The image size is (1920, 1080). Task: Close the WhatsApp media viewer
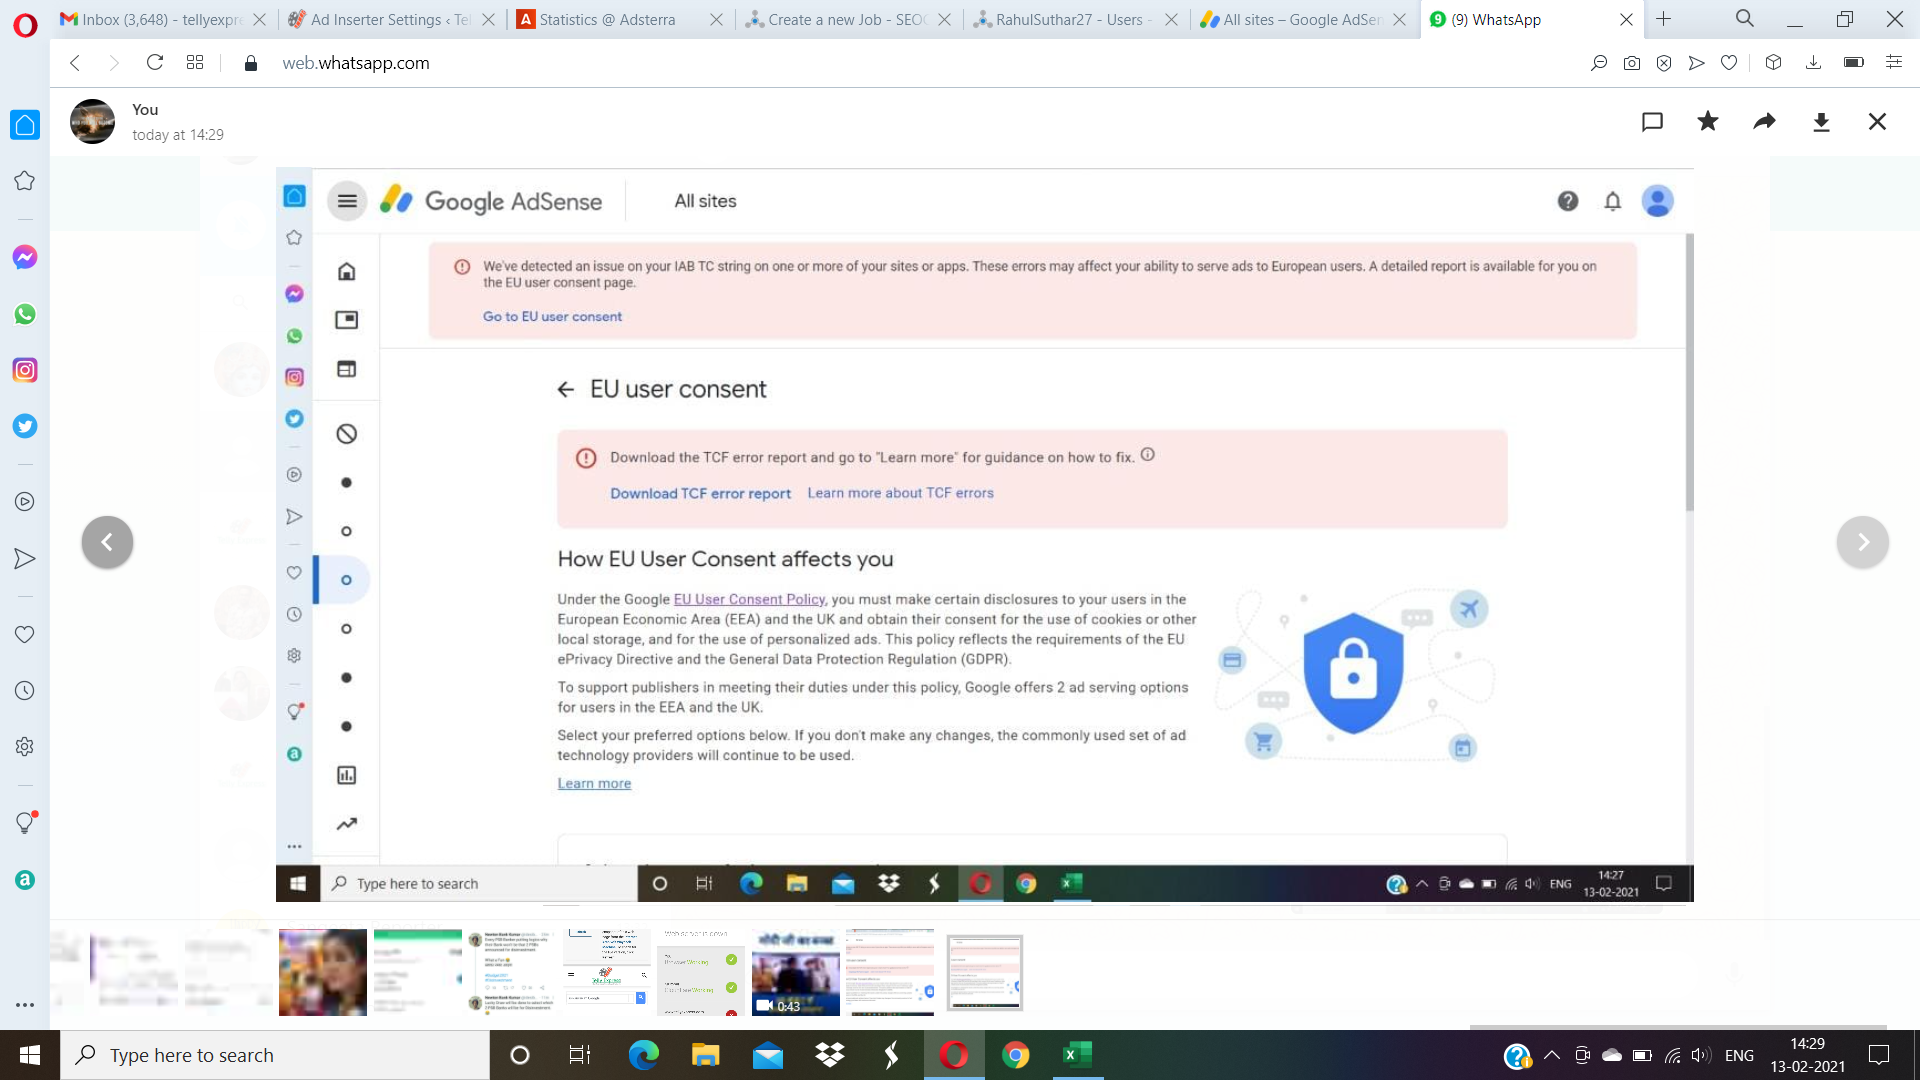coord(1877,122)
